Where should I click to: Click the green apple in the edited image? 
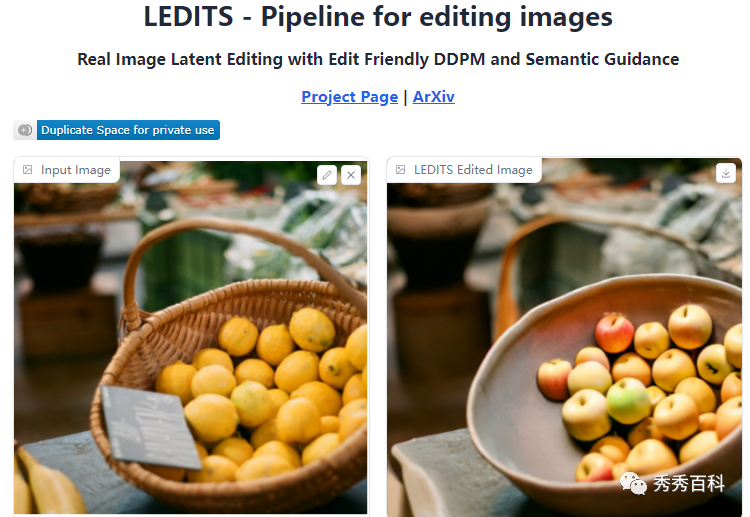pyautogui.click(x=629, y=401)
